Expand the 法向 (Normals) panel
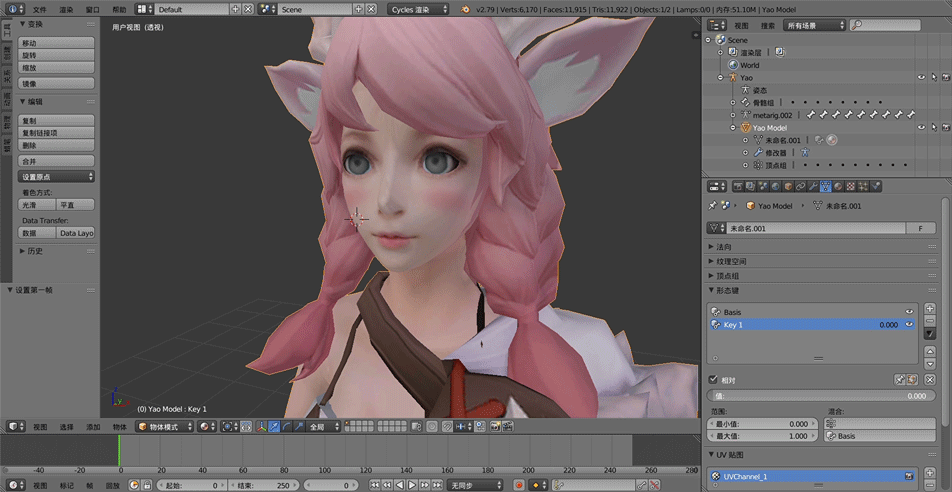This screenshot has width=952, height=492. click(723, 247)
